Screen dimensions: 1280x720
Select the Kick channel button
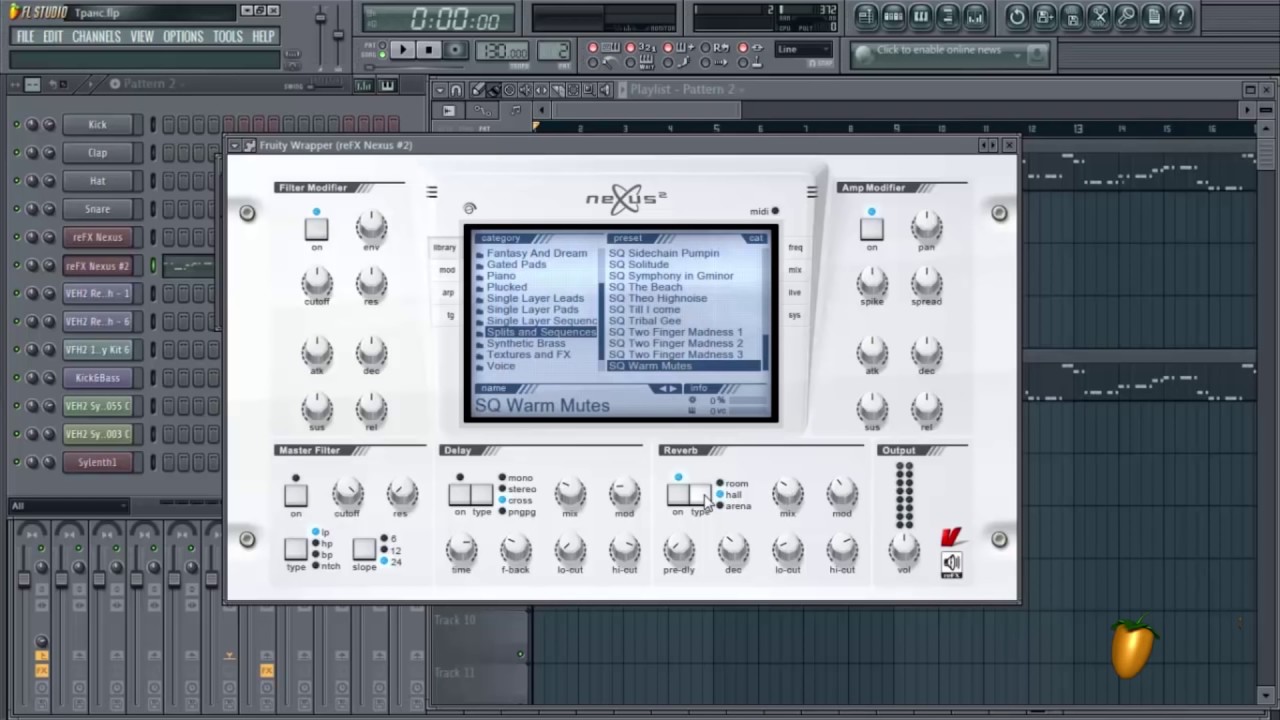(x=98, y=125)
